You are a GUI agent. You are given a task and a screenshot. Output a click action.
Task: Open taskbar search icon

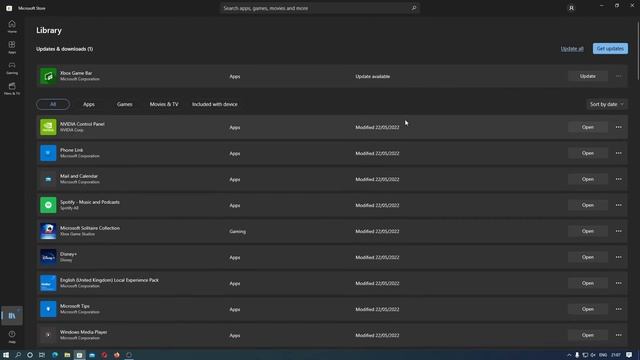click(18, 355)
